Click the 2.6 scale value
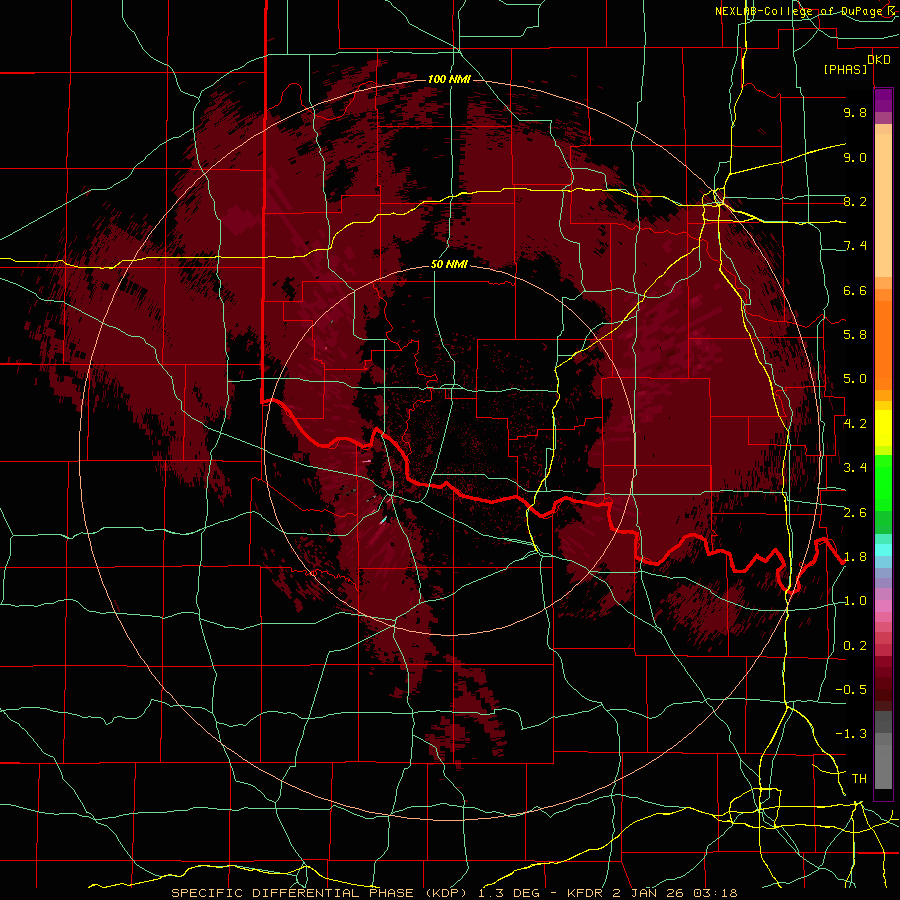Viewport: 900px width, 900px height. (x=855, y=513)
